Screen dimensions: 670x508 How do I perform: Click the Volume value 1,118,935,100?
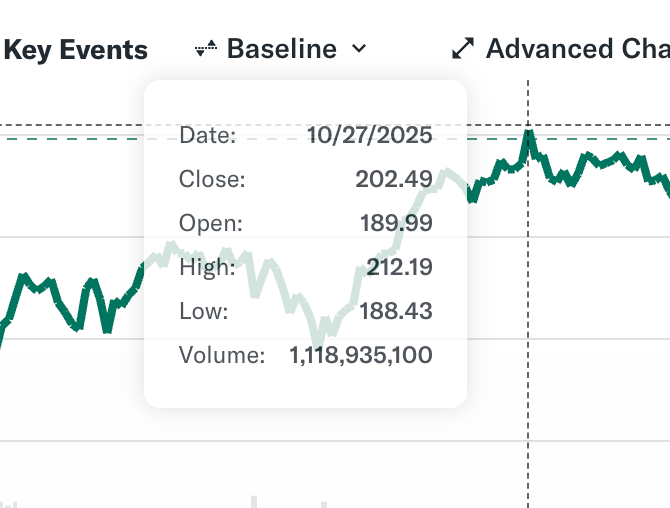361,355
